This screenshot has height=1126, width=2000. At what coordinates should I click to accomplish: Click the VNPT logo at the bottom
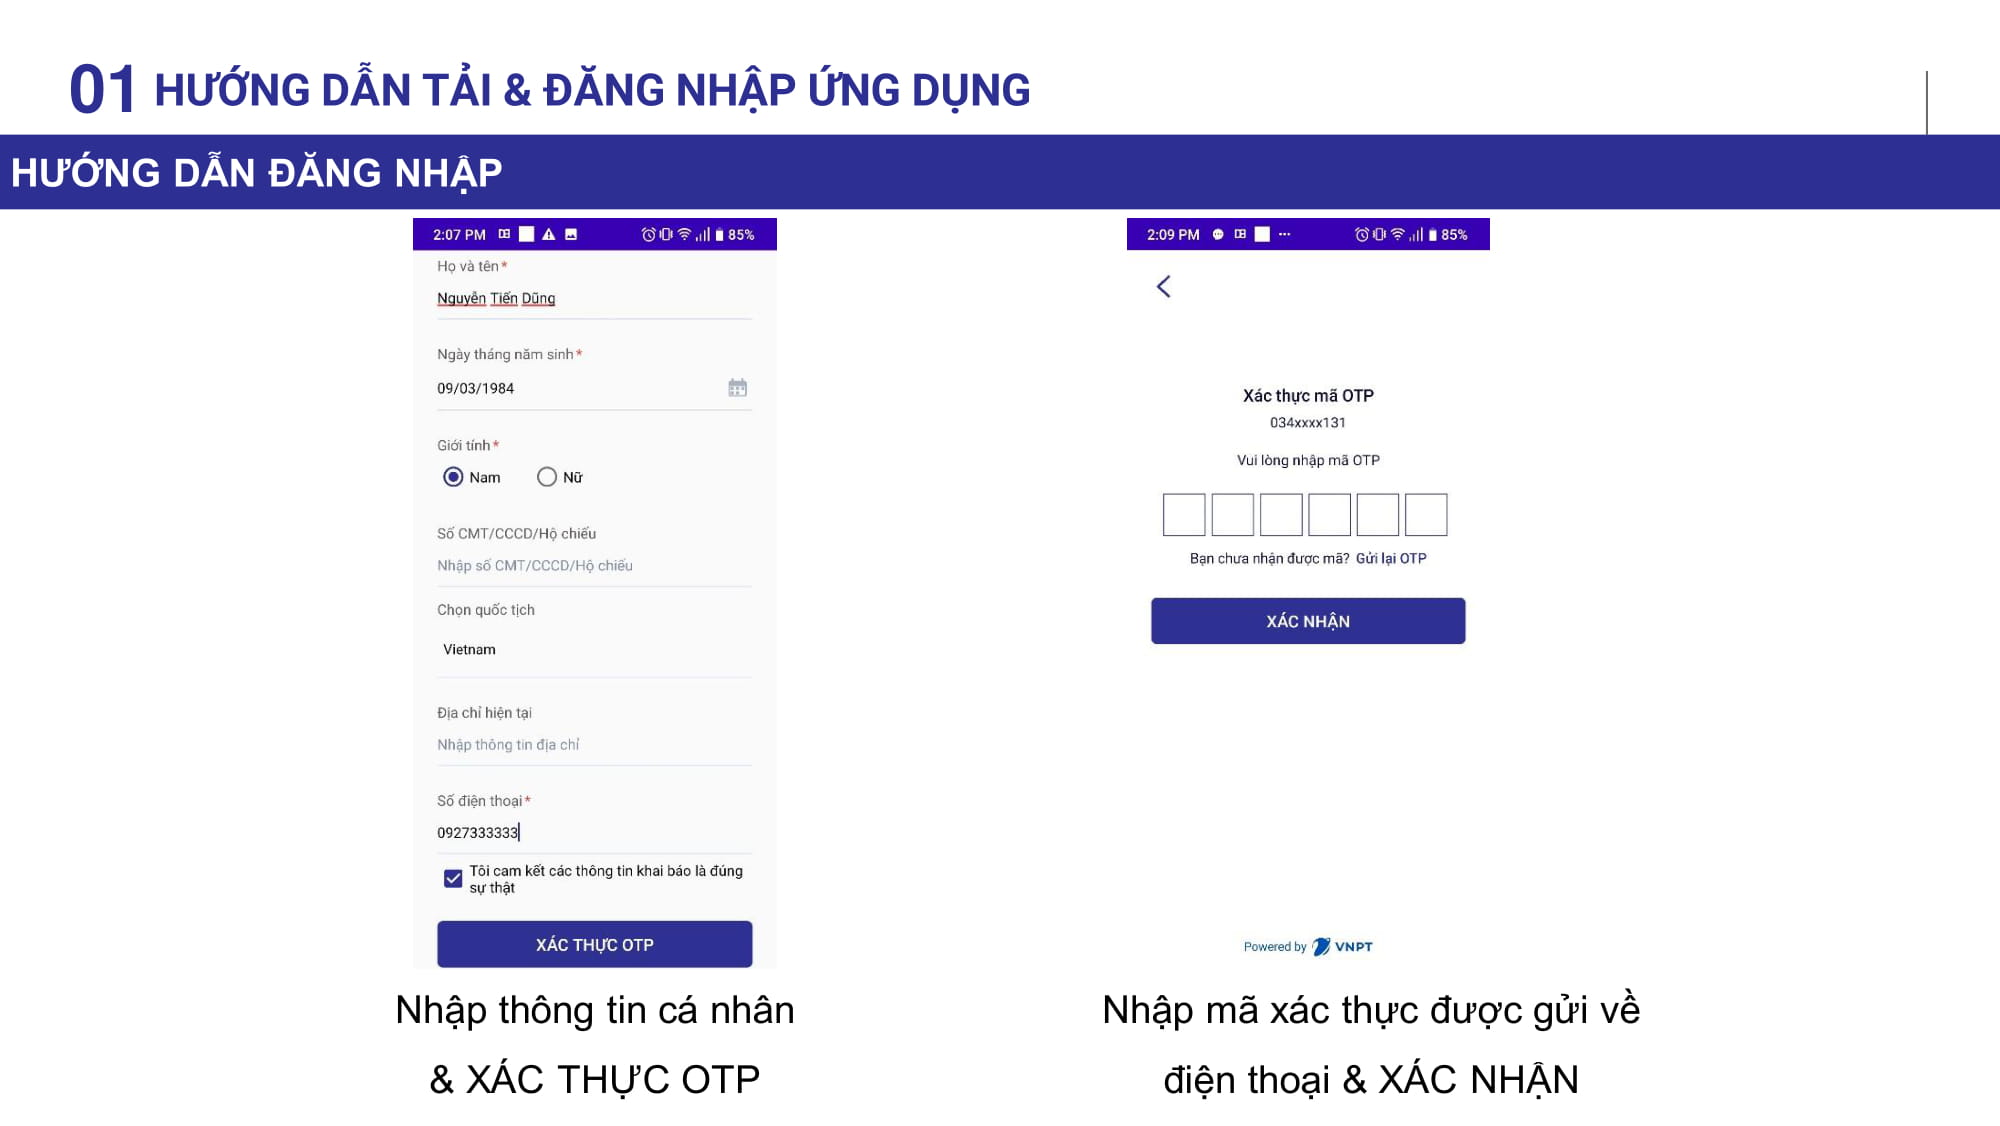coord(1342,947)
